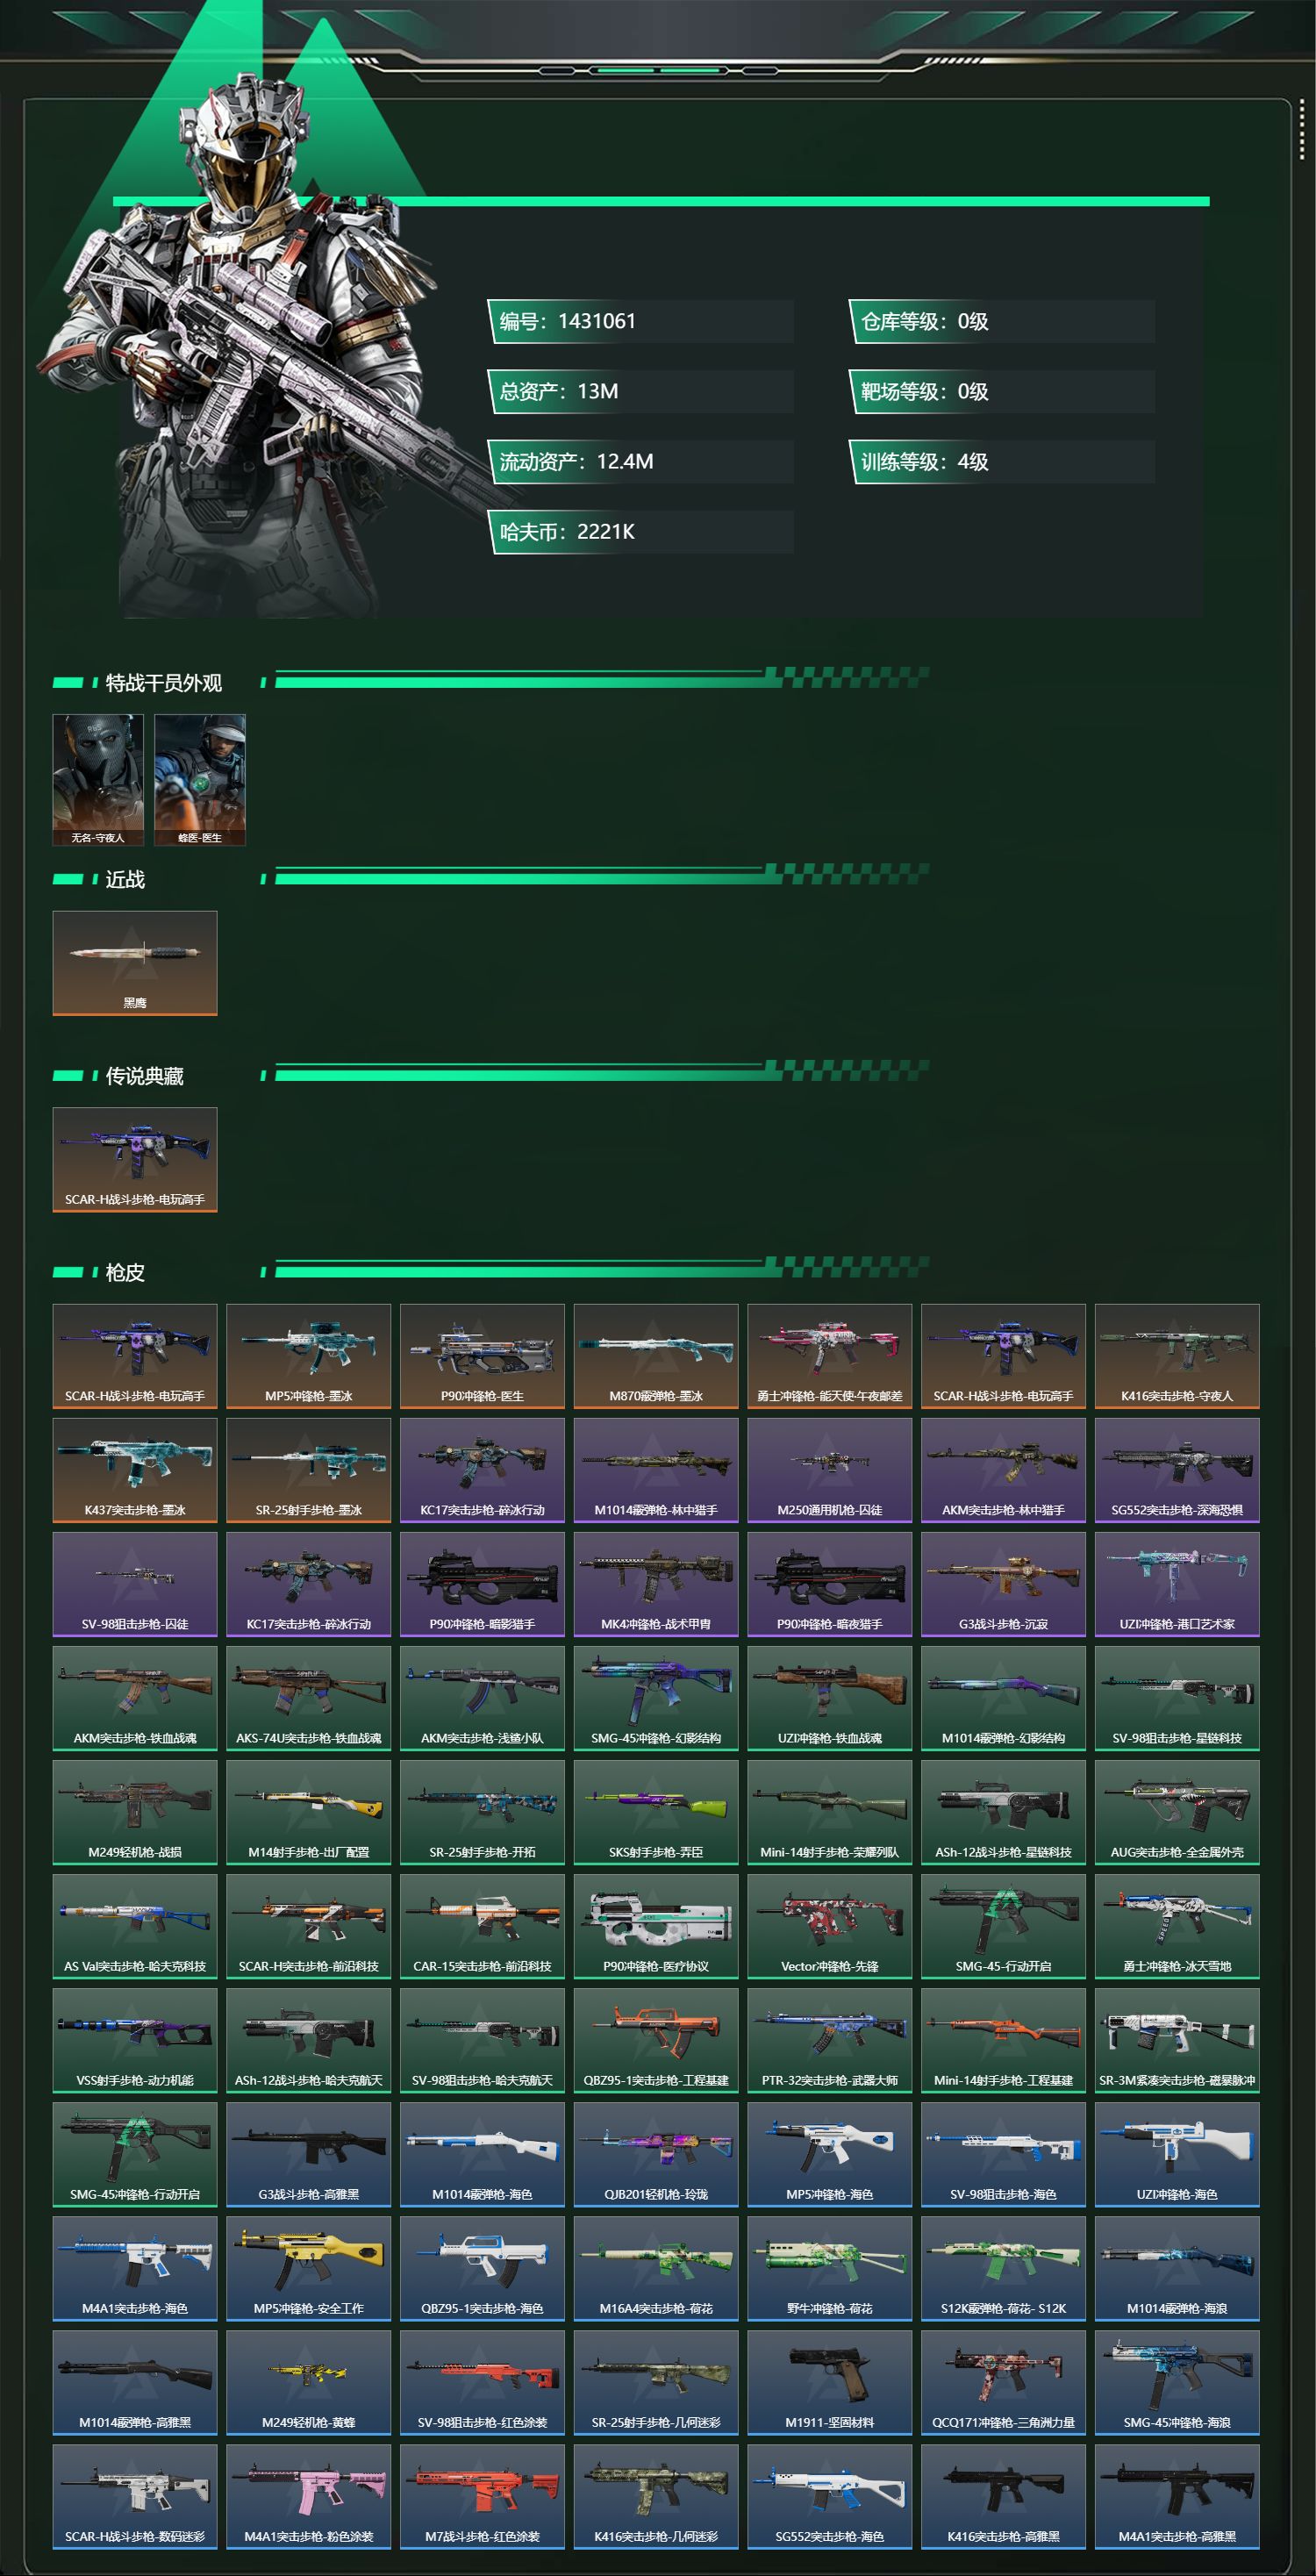Screen dimensions: 1316x2576
Task: Click the 哈夫币: 2221K info field
Action: 641,531
